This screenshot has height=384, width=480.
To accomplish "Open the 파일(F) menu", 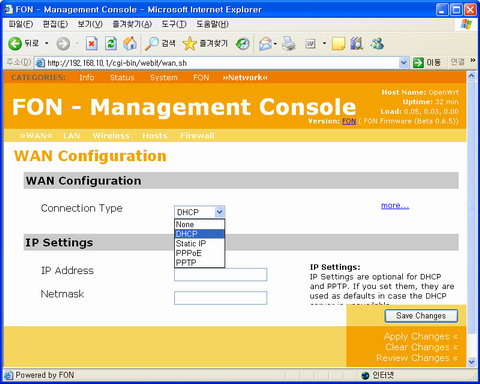I will tap(21, 24).
